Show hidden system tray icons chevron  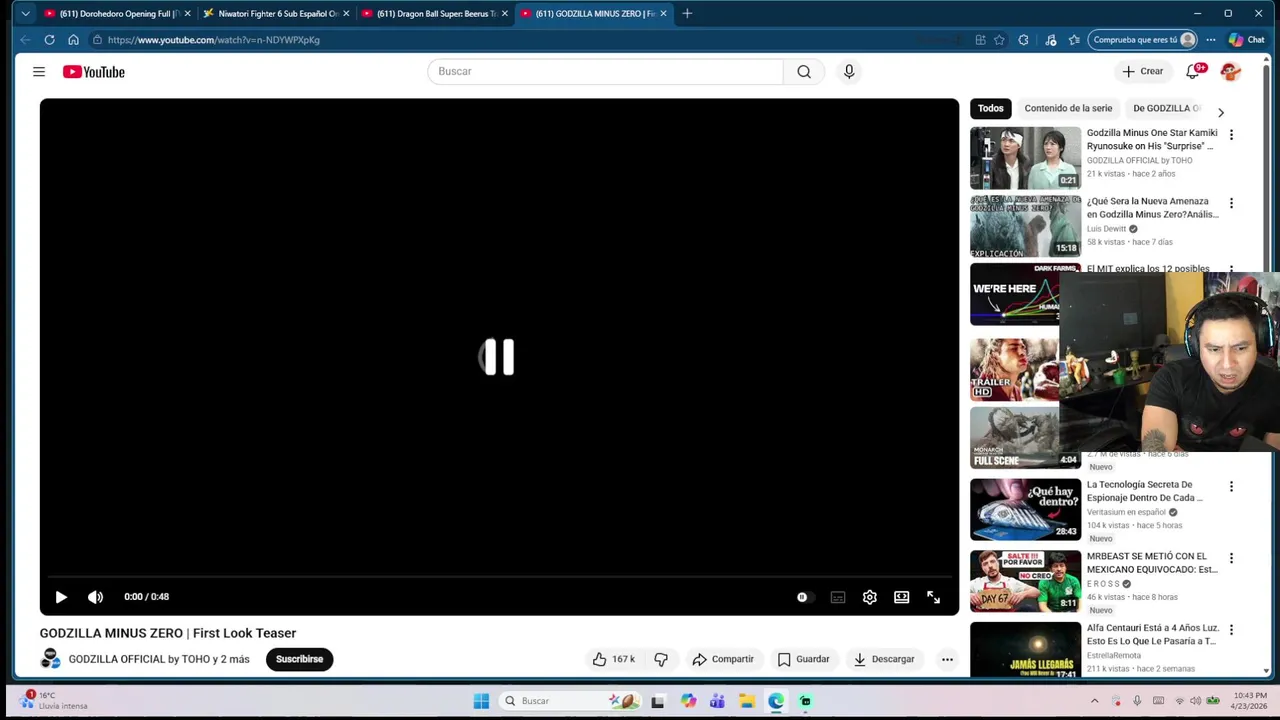1094,701
